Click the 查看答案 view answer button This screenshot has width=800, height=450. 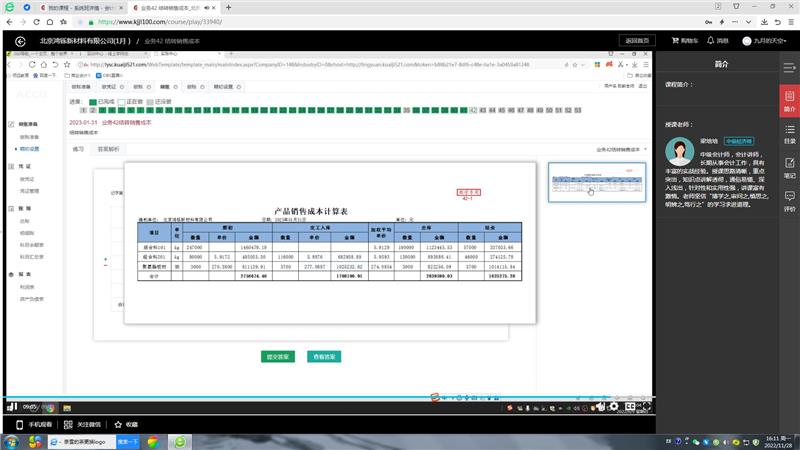pyautogui.click(x=323, y=356)
